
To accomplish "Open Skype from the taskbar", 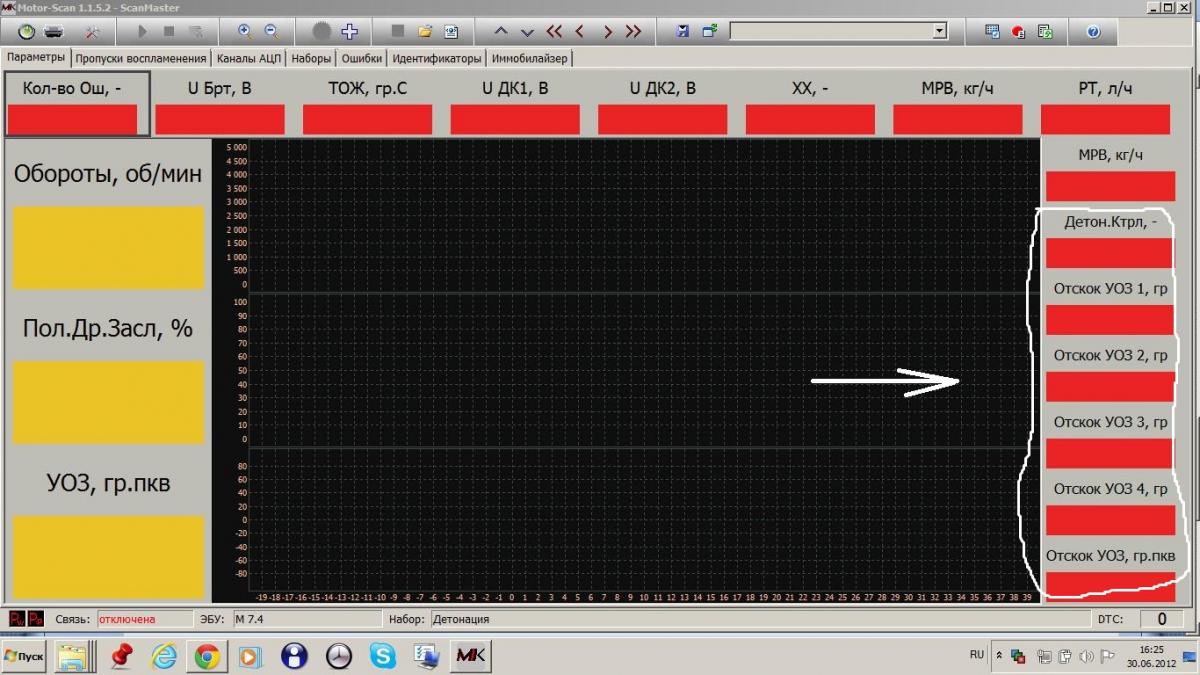I will click(x=382, y=656).
